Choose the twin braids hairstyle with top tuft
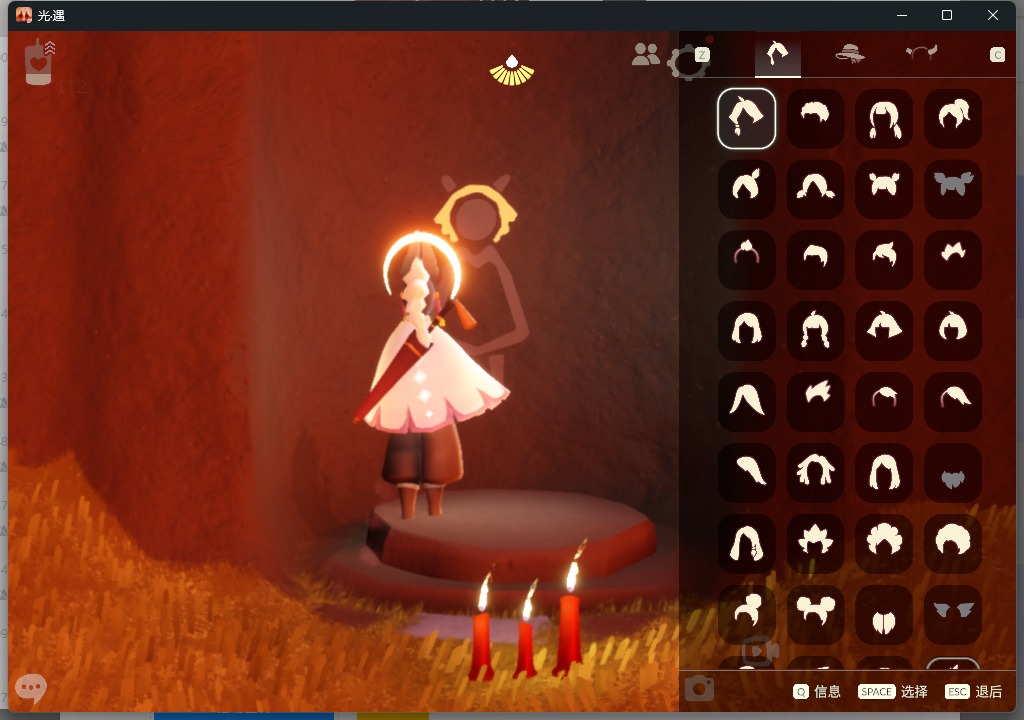The image size is (1024, 720). pyautogui.click(x=815, y=331)
